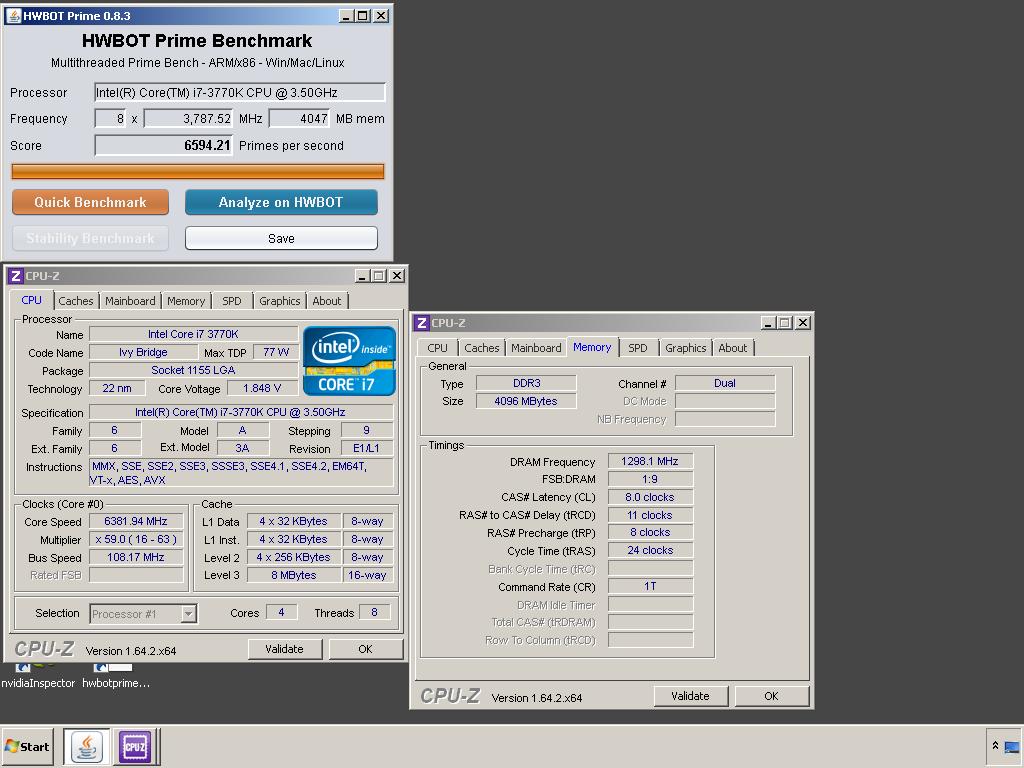Click the CPU-Z logo icon in the Memory window title bar

[422, 323]
